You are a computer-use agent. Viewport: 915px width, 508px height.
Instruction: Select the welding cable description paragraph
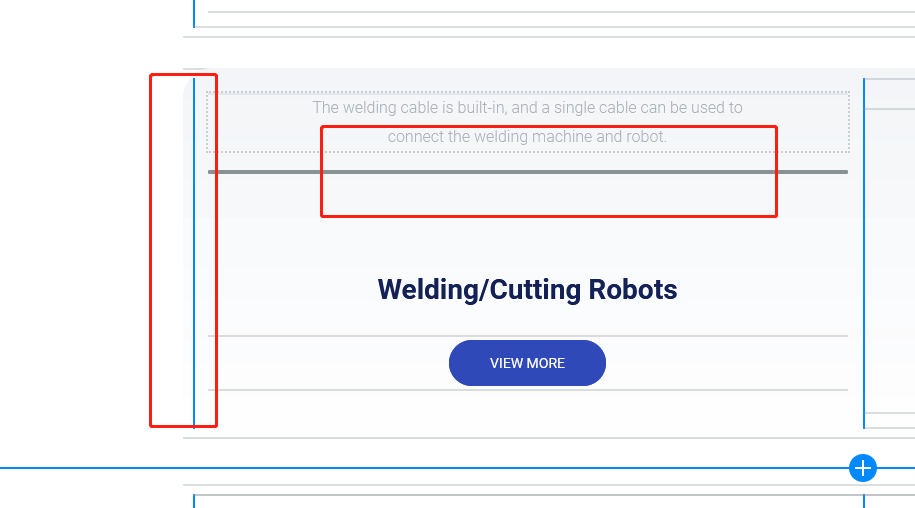527,121
